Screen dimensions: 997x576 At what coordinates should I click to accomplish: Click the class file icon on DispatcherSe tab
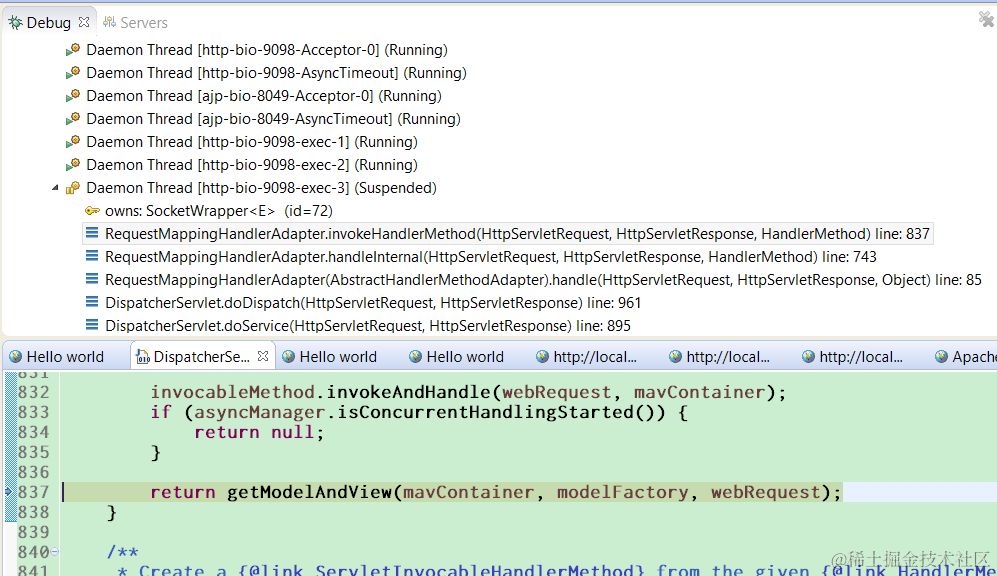143,357
